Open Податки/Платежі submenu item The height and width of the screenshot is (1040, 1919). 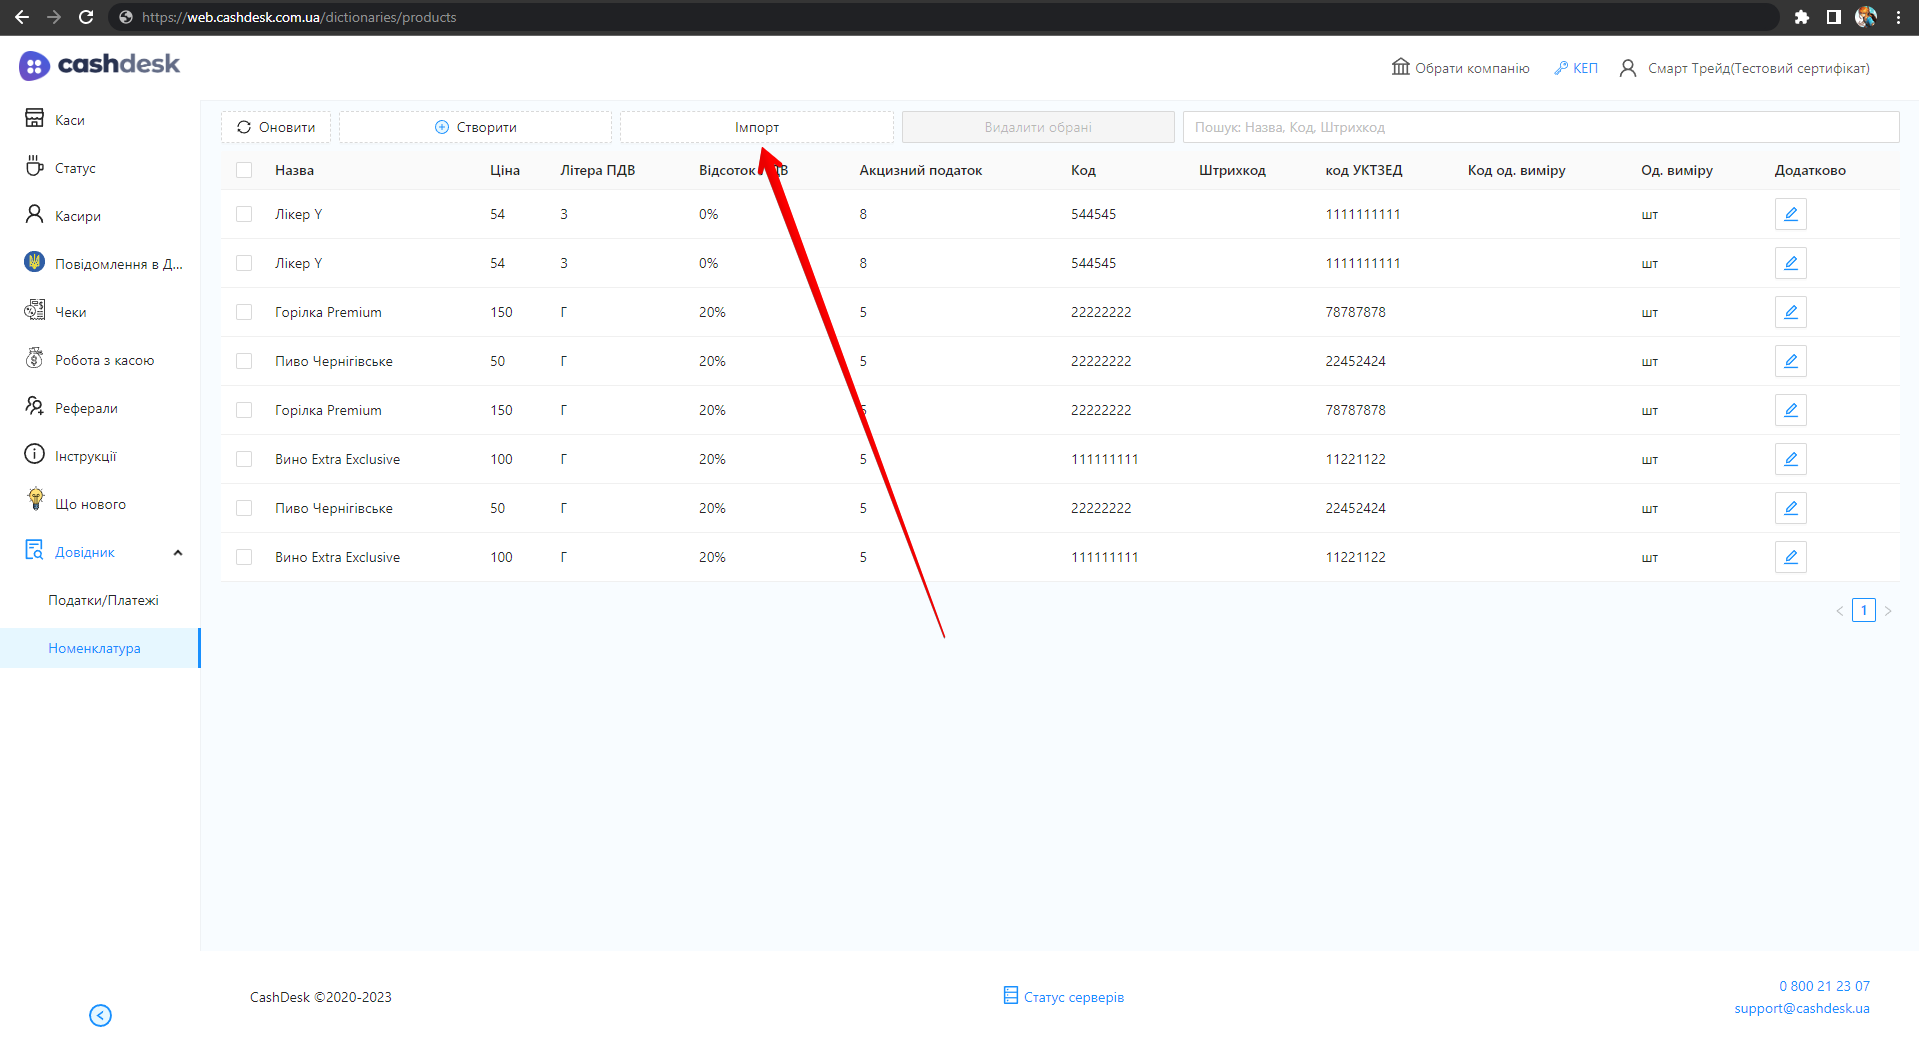103,600
